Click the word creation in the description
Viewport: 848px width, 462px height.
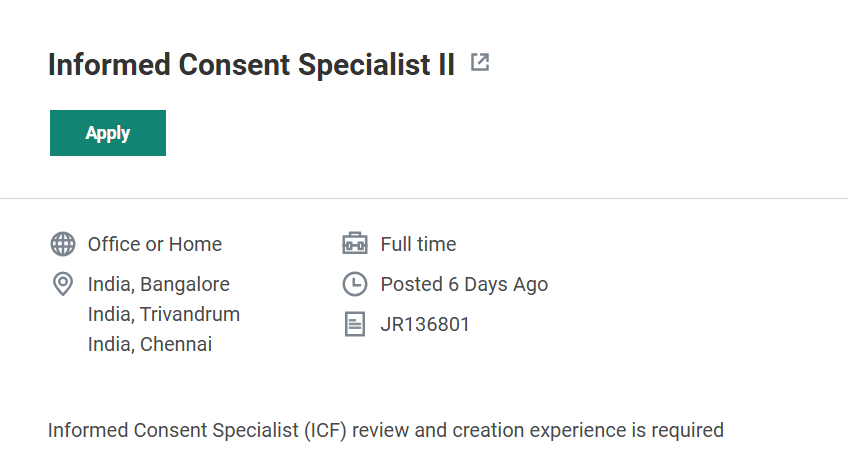point(487,431)
